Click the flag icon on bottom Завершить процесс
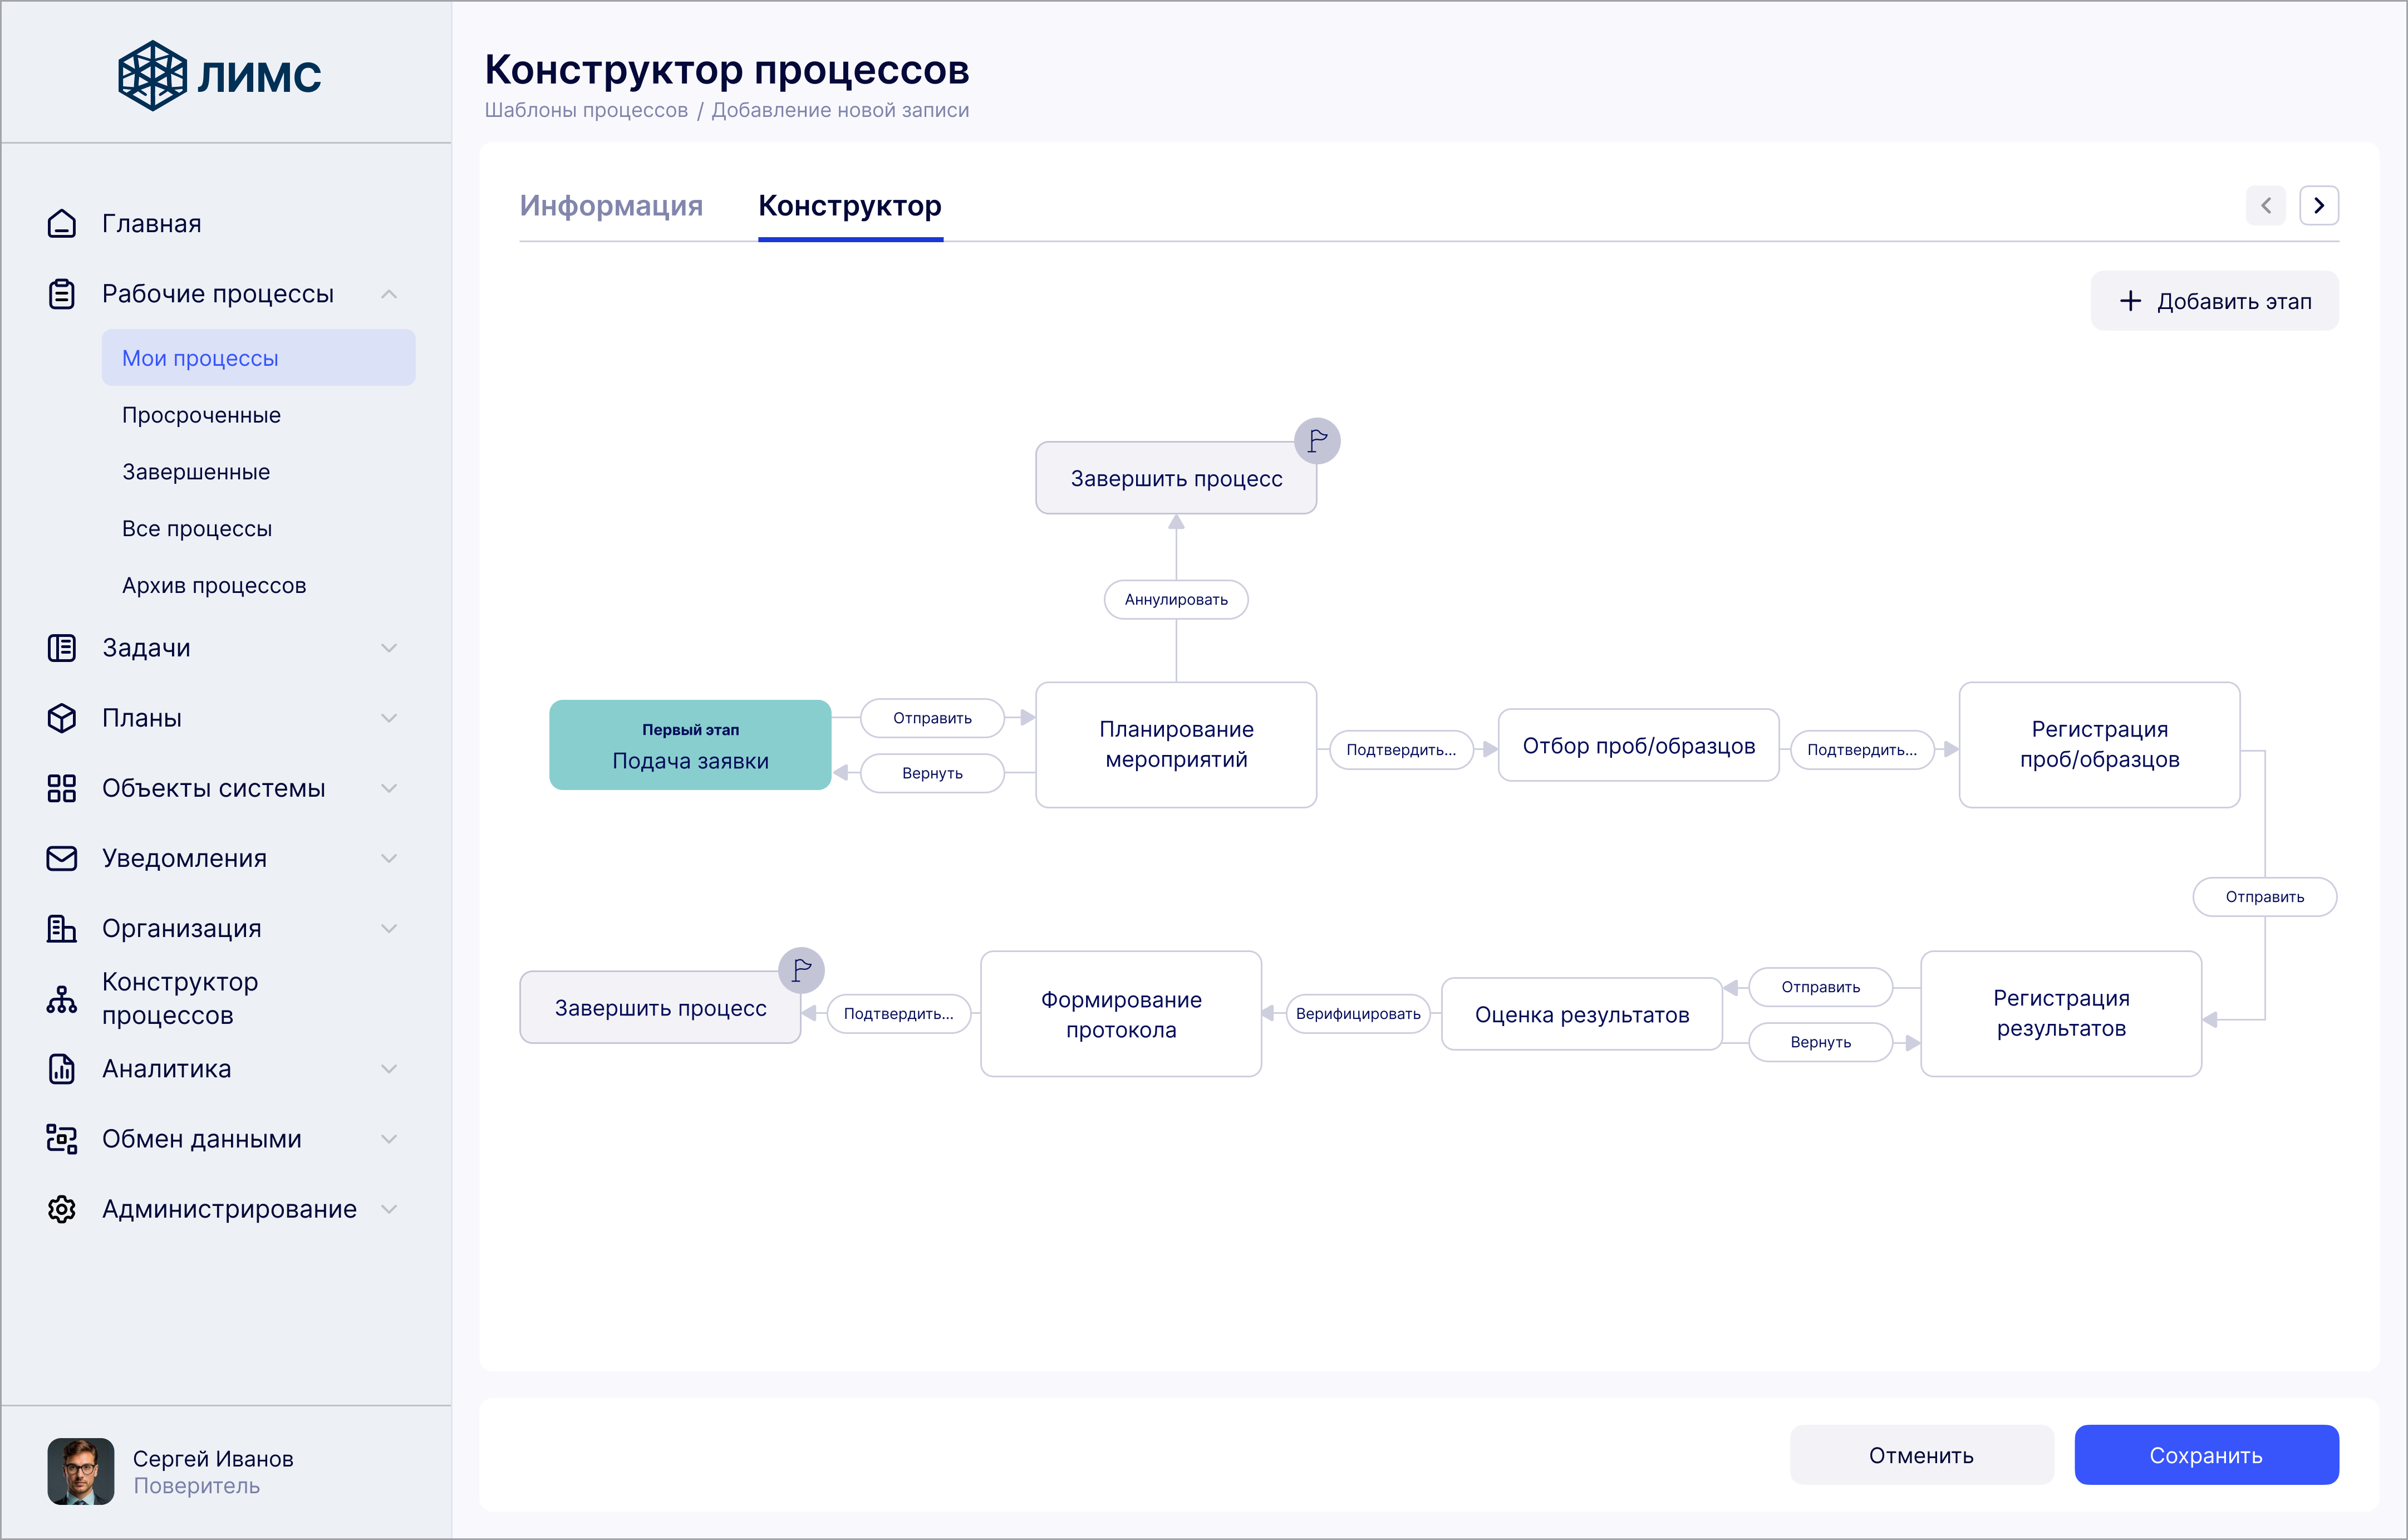This screenshot has width=2408, height=1540. pos(801,970)
